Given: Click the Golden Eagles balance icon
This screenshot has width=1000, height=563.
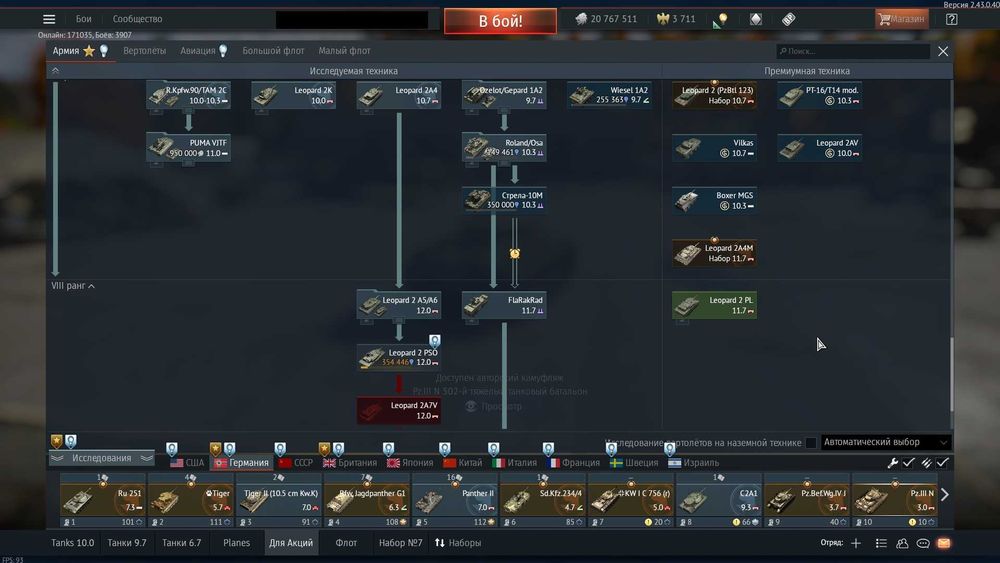Looking at the screenshot, I should click(663, 19).
